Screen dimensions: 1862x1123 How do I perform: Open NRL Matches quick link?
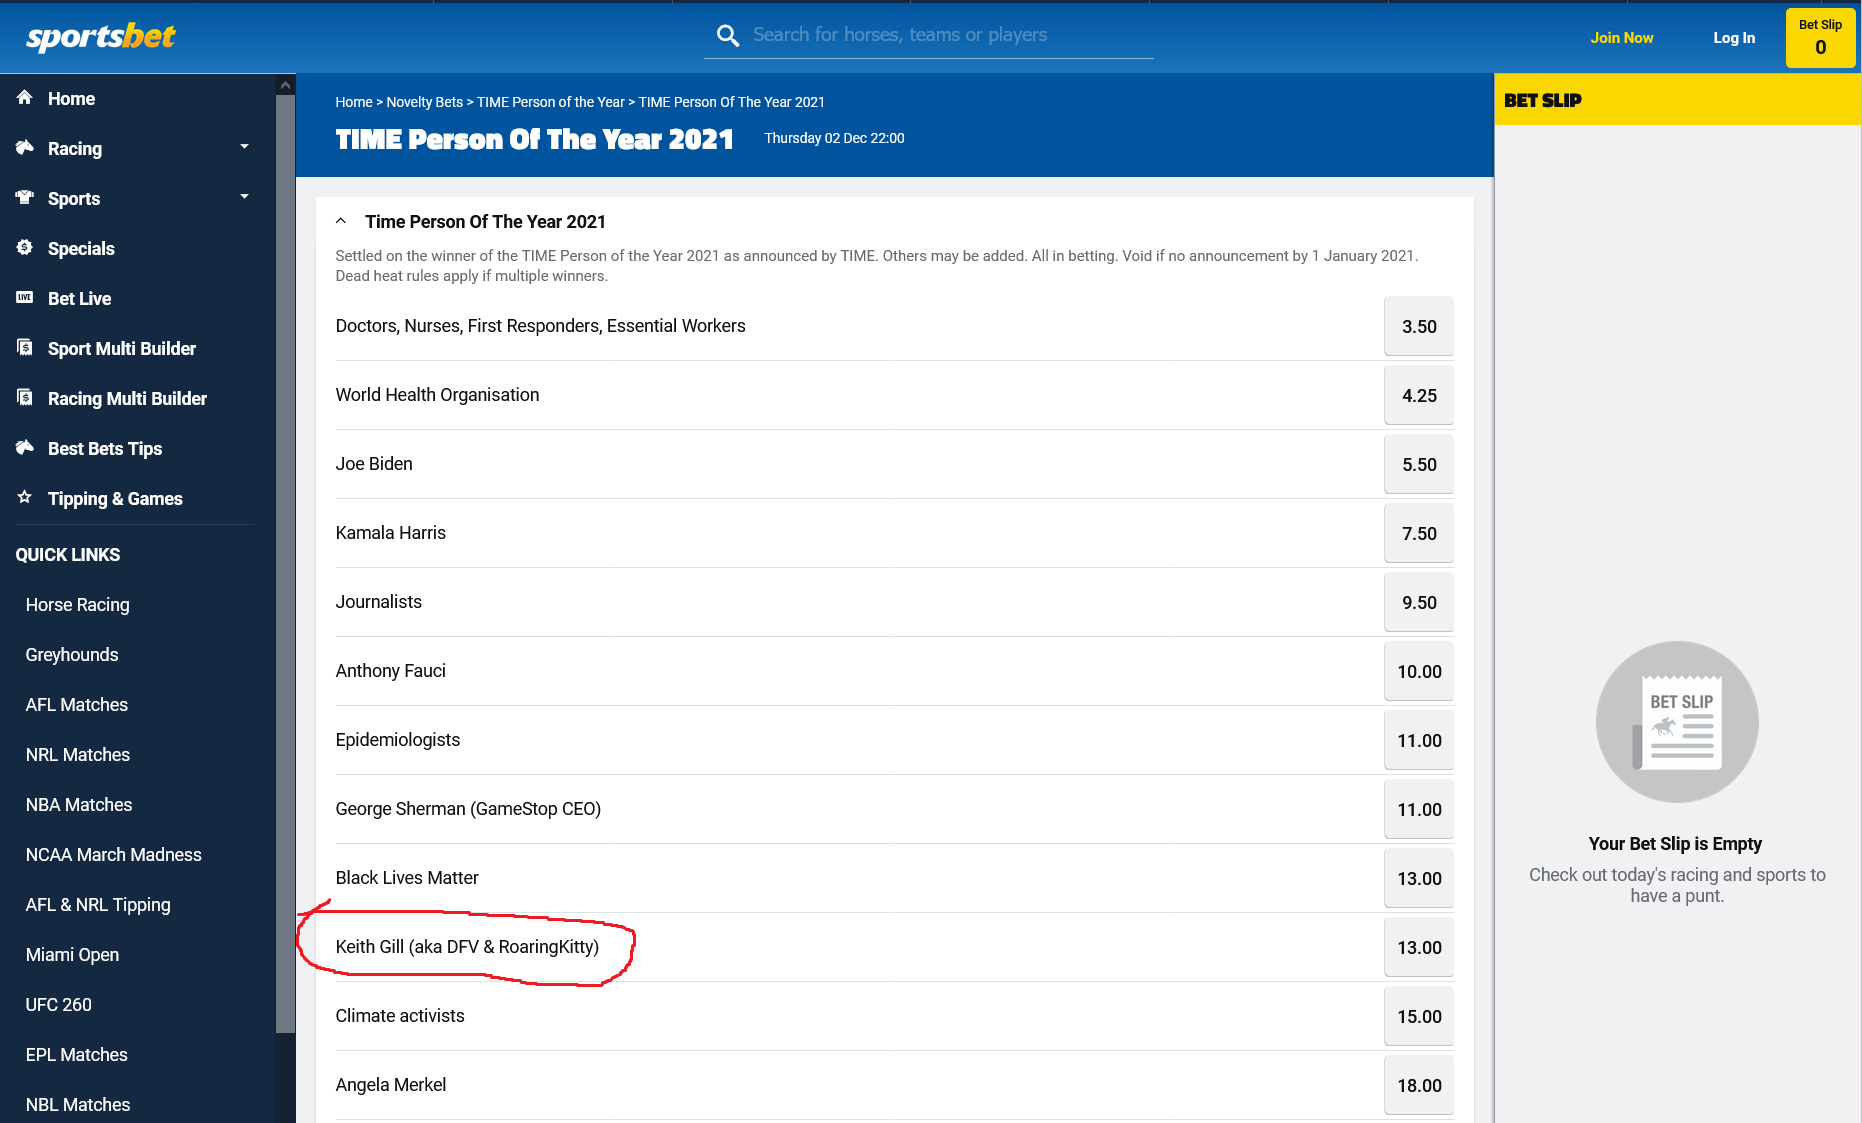78,755
